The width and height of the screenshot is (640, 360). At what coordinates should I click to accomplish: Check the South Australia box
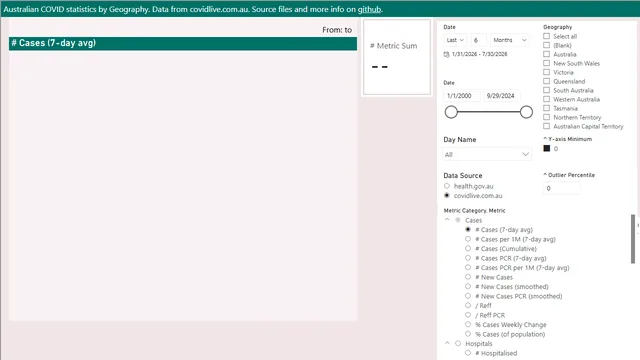pyautogui.click(x=547, y=90)
